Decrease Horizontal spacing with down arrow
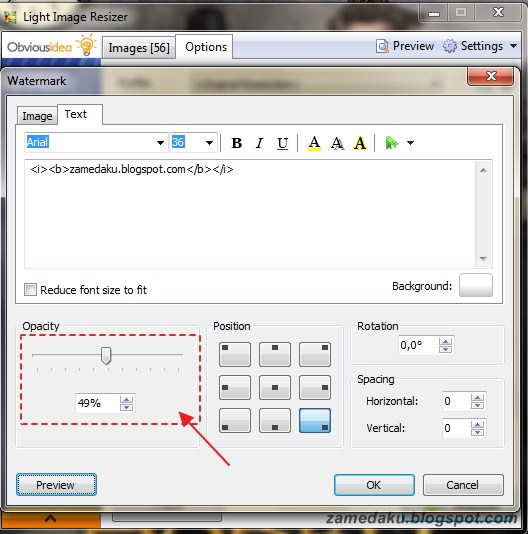Viewport: 528px width, 534px height. click(478, 405)
